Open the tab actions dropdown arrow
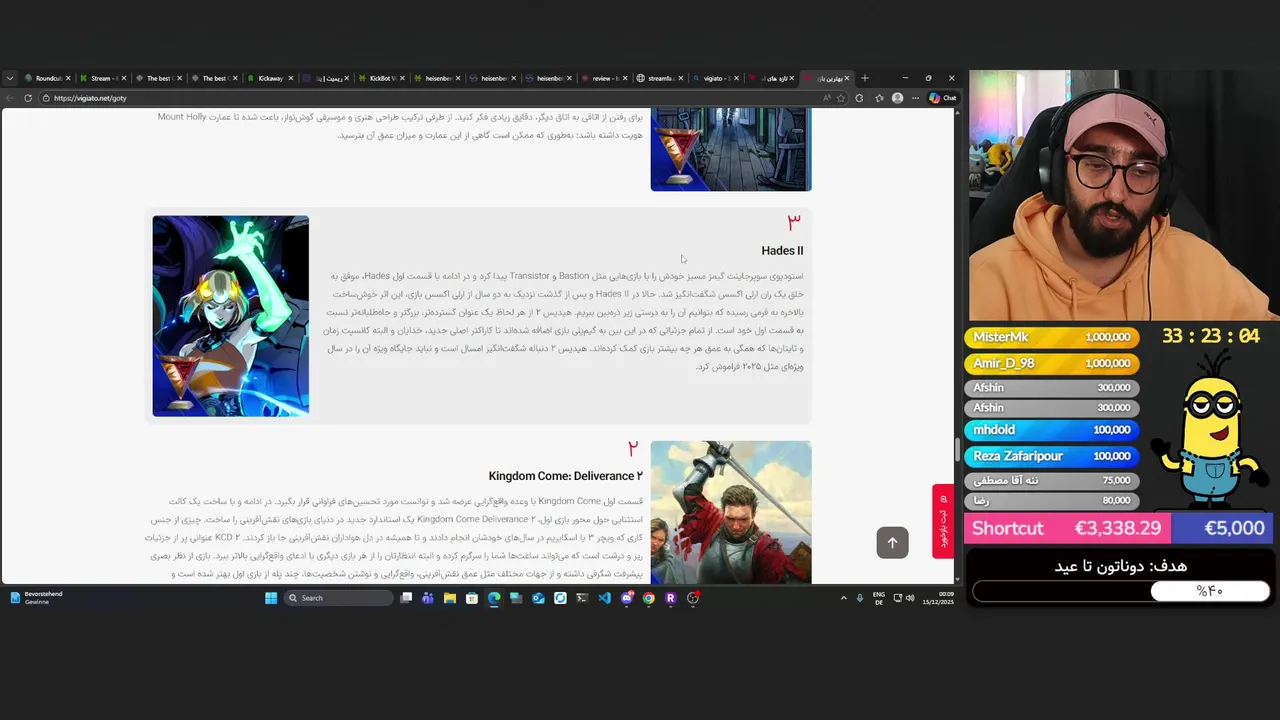This screenshot has height=720, width=1280. [9, 78]
